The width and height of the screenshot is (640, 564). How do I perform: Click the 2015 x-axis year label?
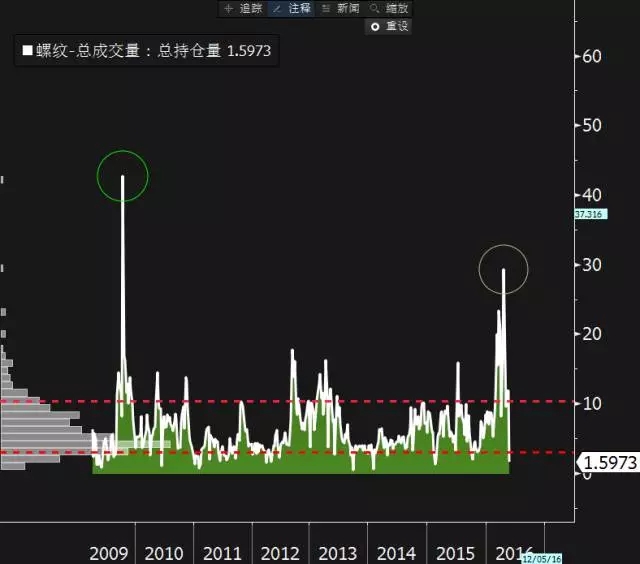point(455,554)
